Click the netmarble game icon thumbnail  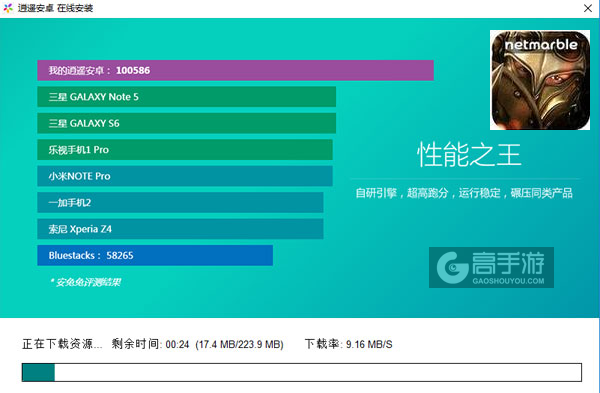[x=540, y=80]
